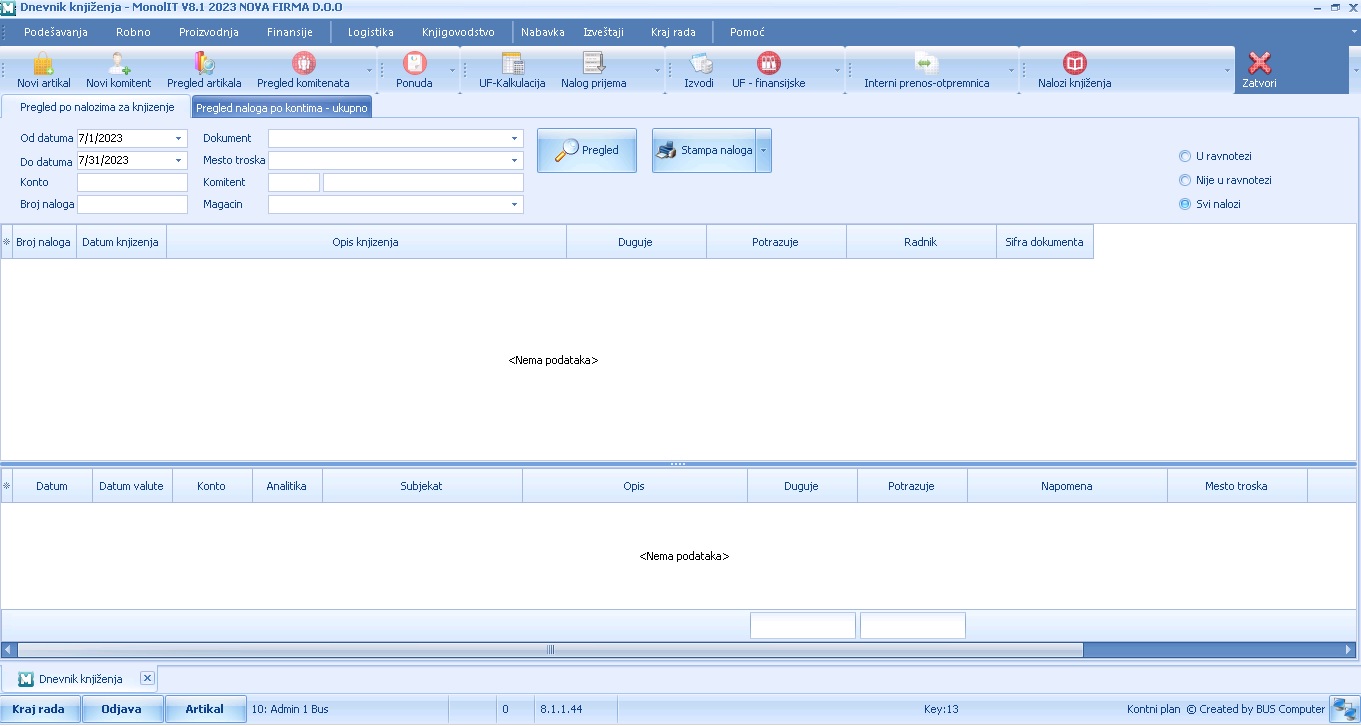The width and height of the screenshot is (1361, 726).
Task: Click the upper grid Radnik column header
Action: click(921, 242)
